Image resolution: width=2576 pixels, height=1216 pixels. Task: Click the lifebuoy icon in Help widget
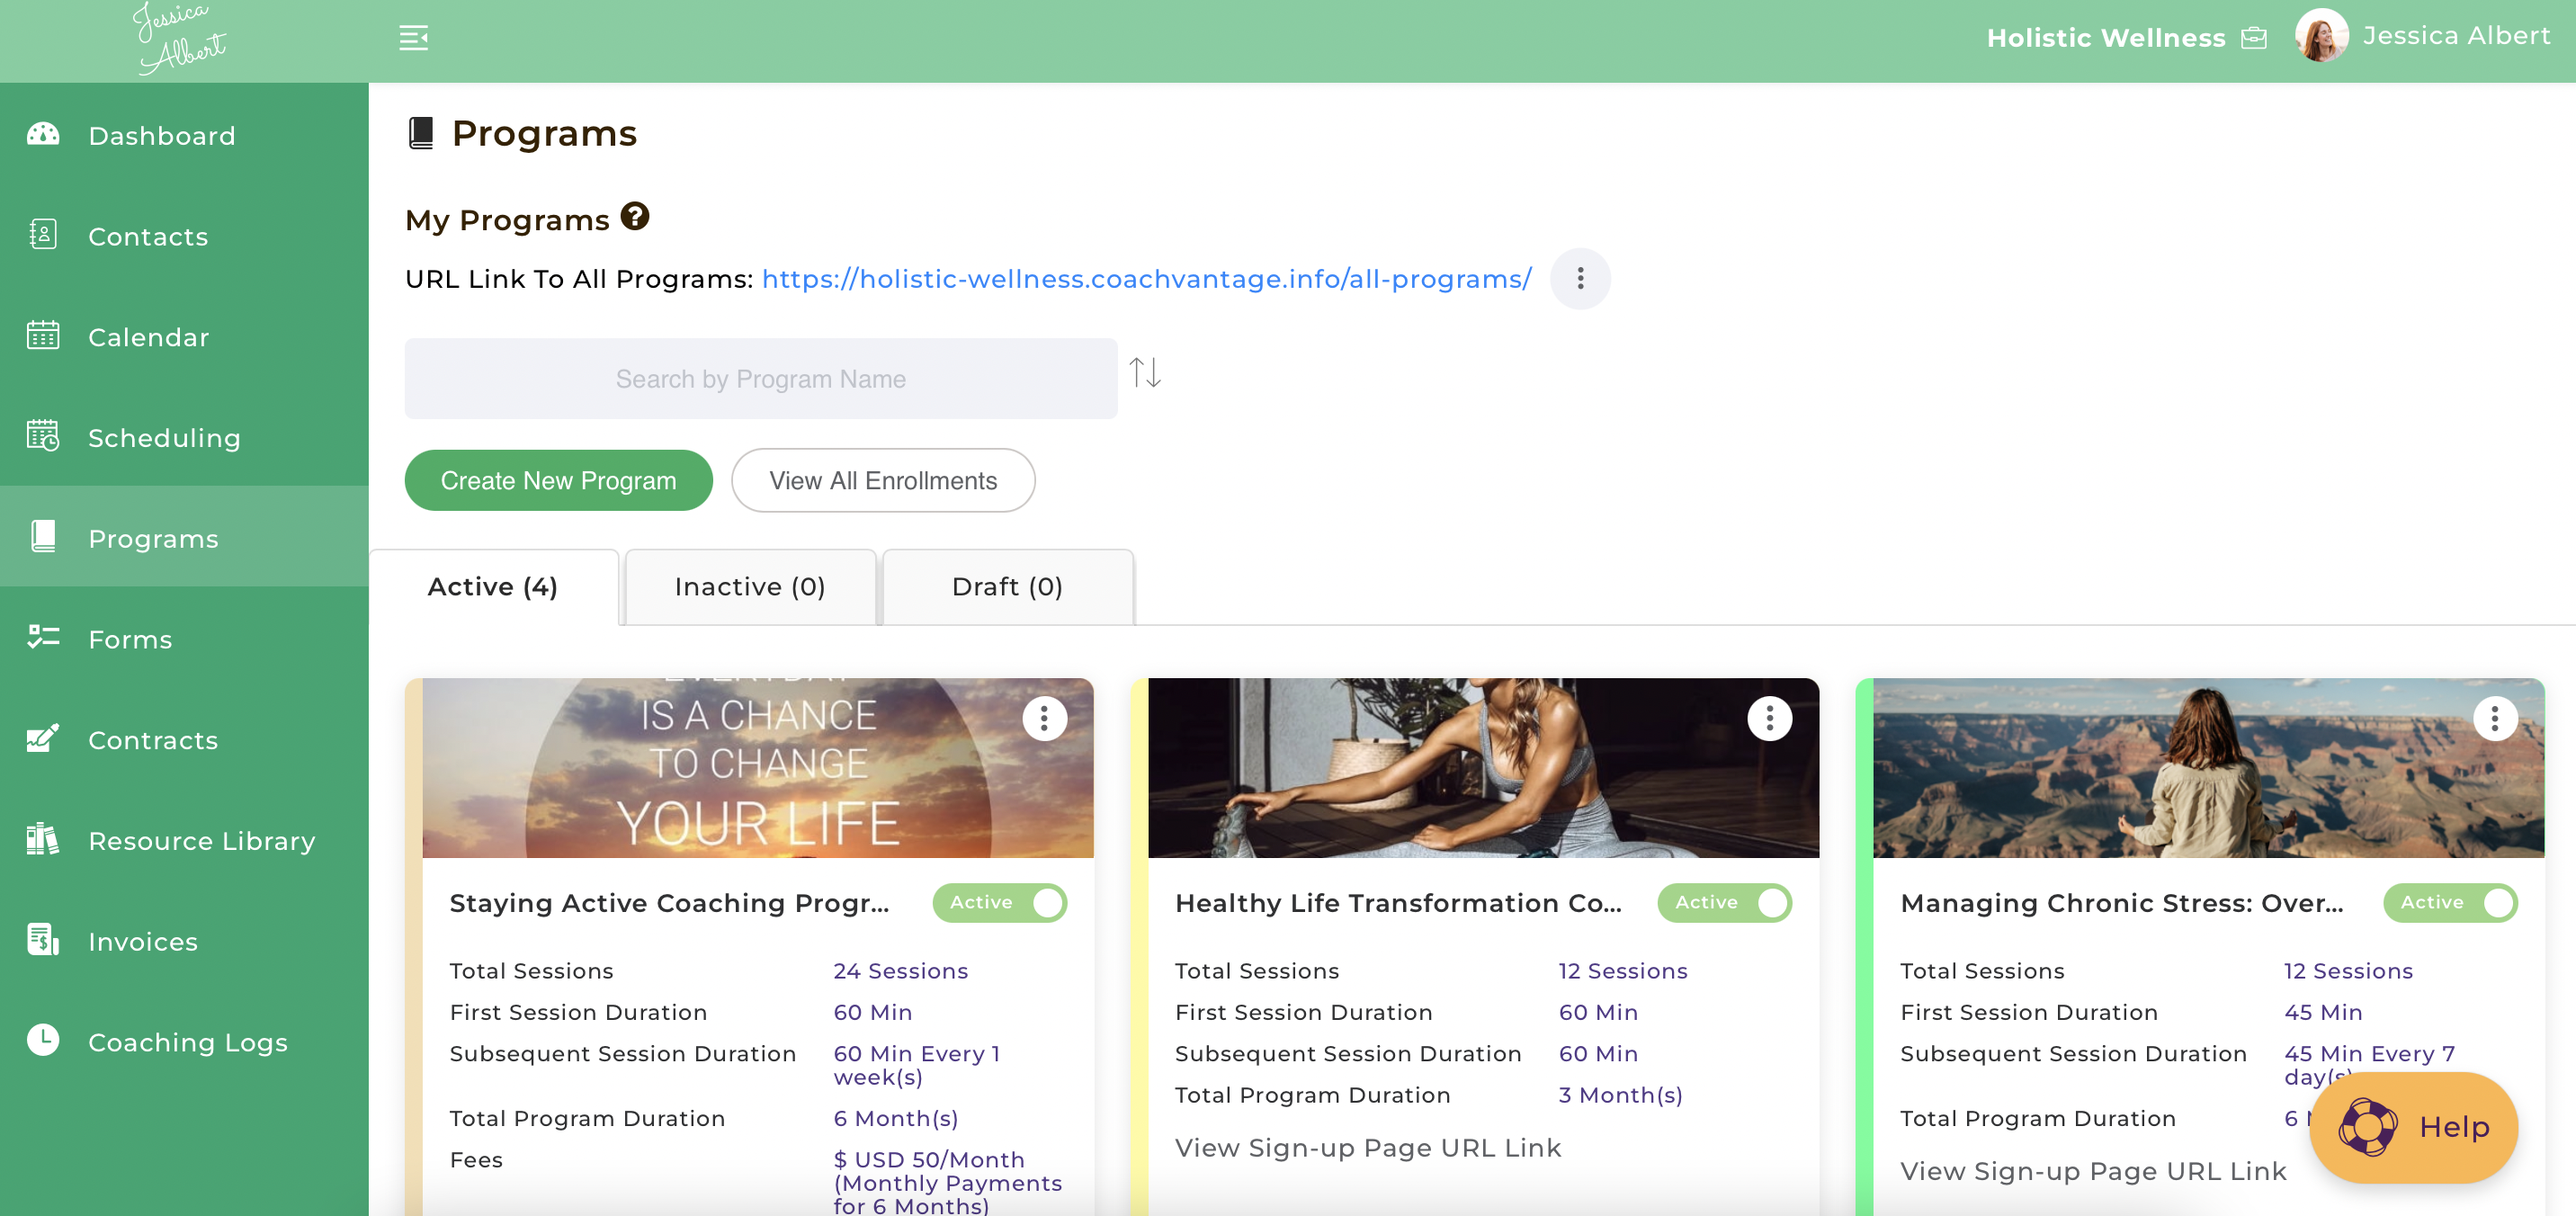[2368, 1127]
